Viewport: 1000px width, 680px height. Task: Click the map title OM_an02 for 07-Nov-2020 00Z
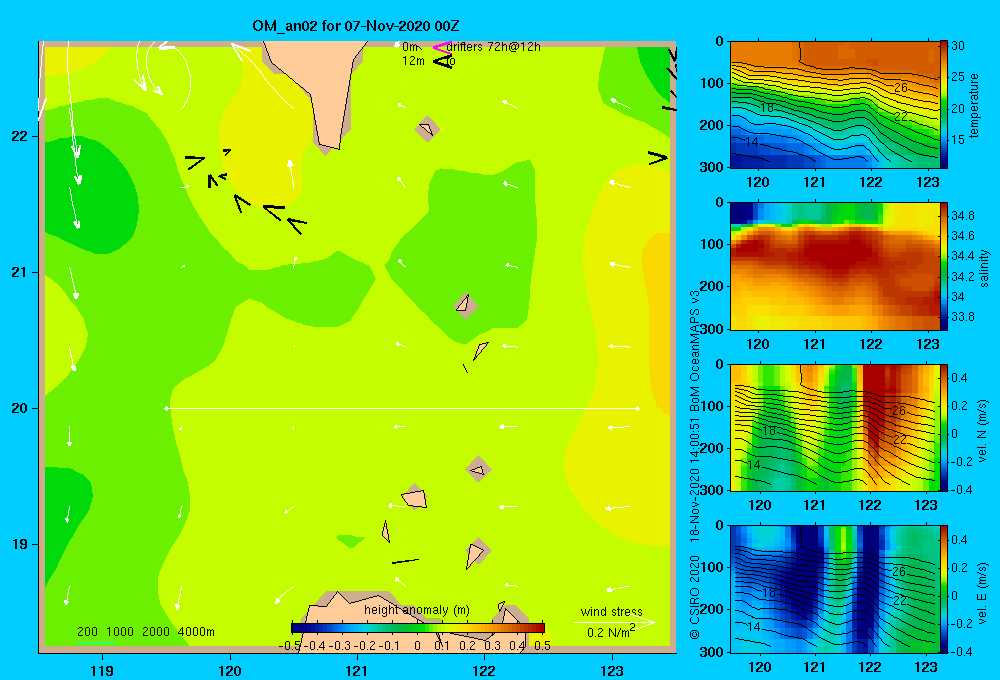pyautogui.click(x=355, y=26)
